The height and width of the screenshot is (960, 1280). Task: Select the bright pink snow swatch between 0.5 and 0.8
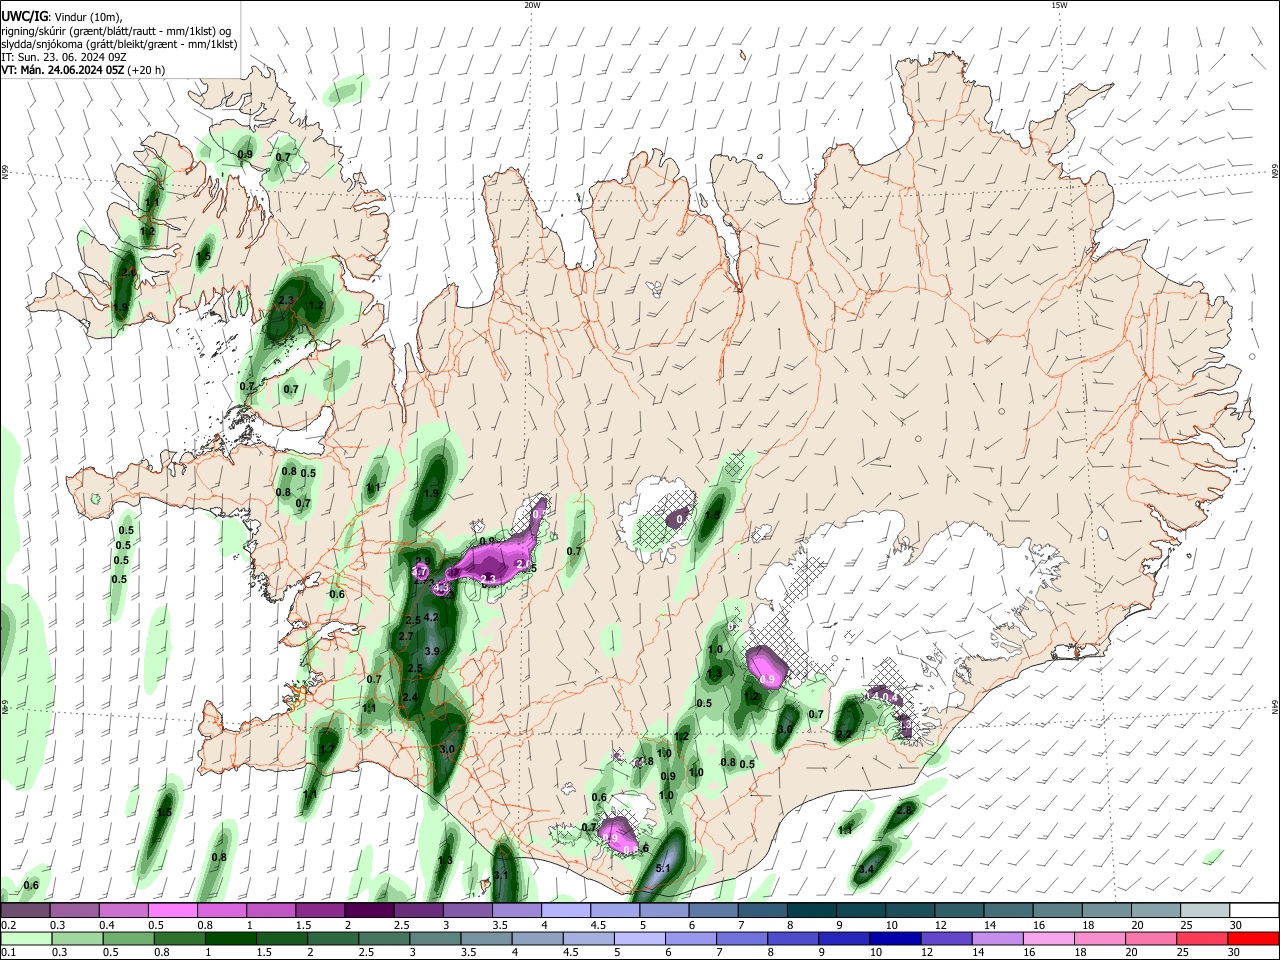[x=172, y=910]
